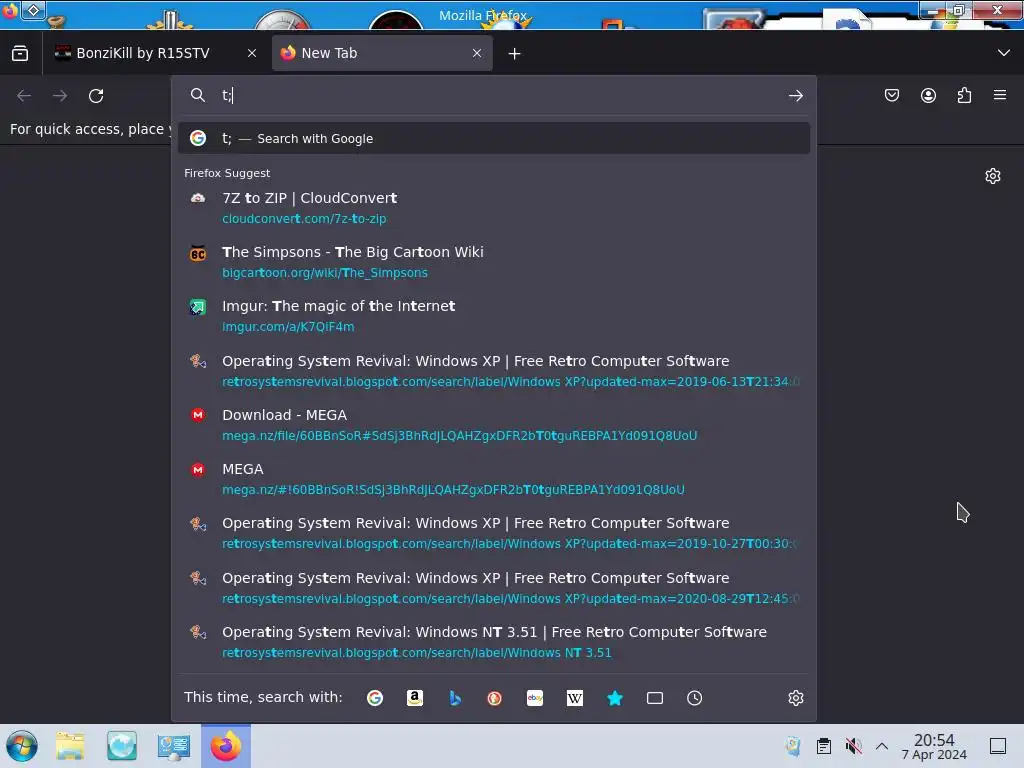
Task: Close the BonziKill by R15STV tab
Action: [252, 54]
